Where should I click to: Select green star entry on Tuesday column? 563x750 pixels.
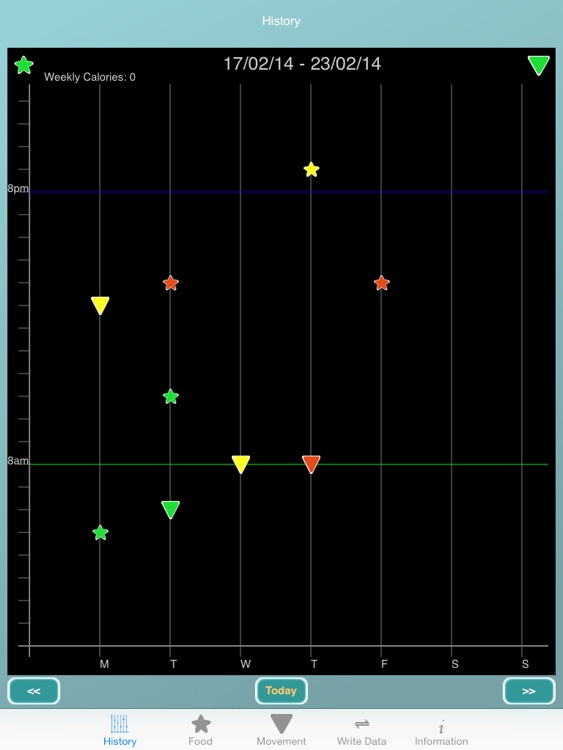coord(171,397)
